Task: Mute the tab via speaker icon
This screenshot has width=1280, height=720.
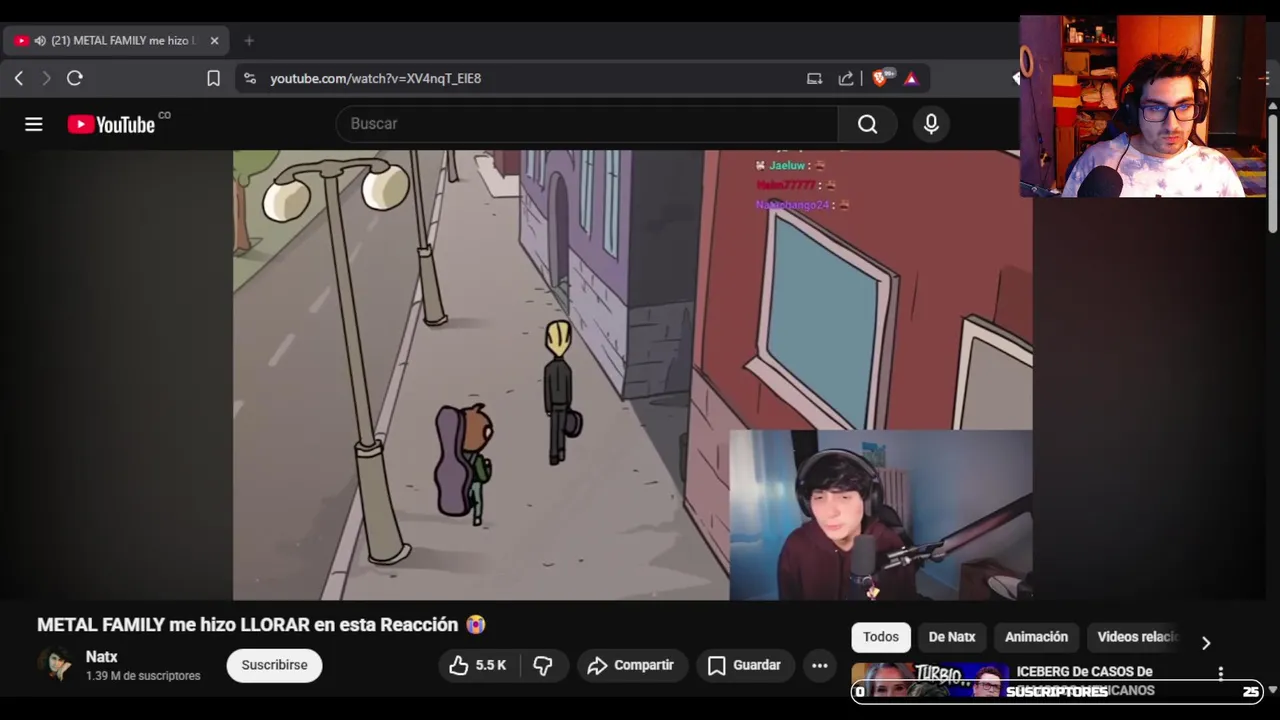Action: (40, 41)
